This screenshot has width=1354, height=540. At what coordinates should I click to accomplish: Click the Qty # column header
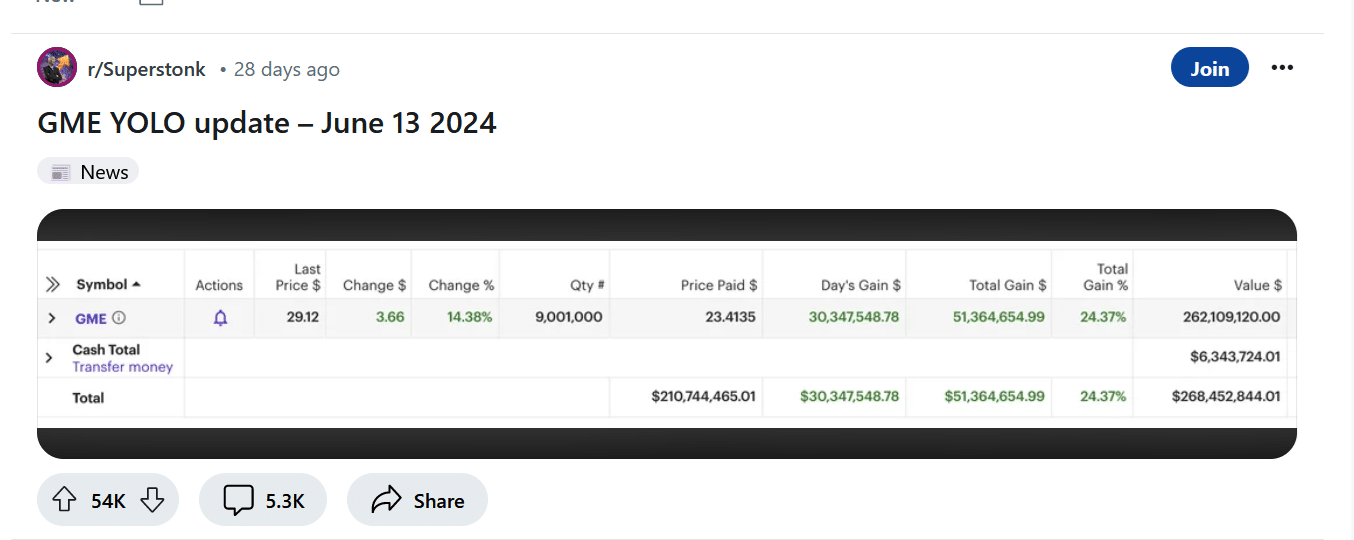587,285
